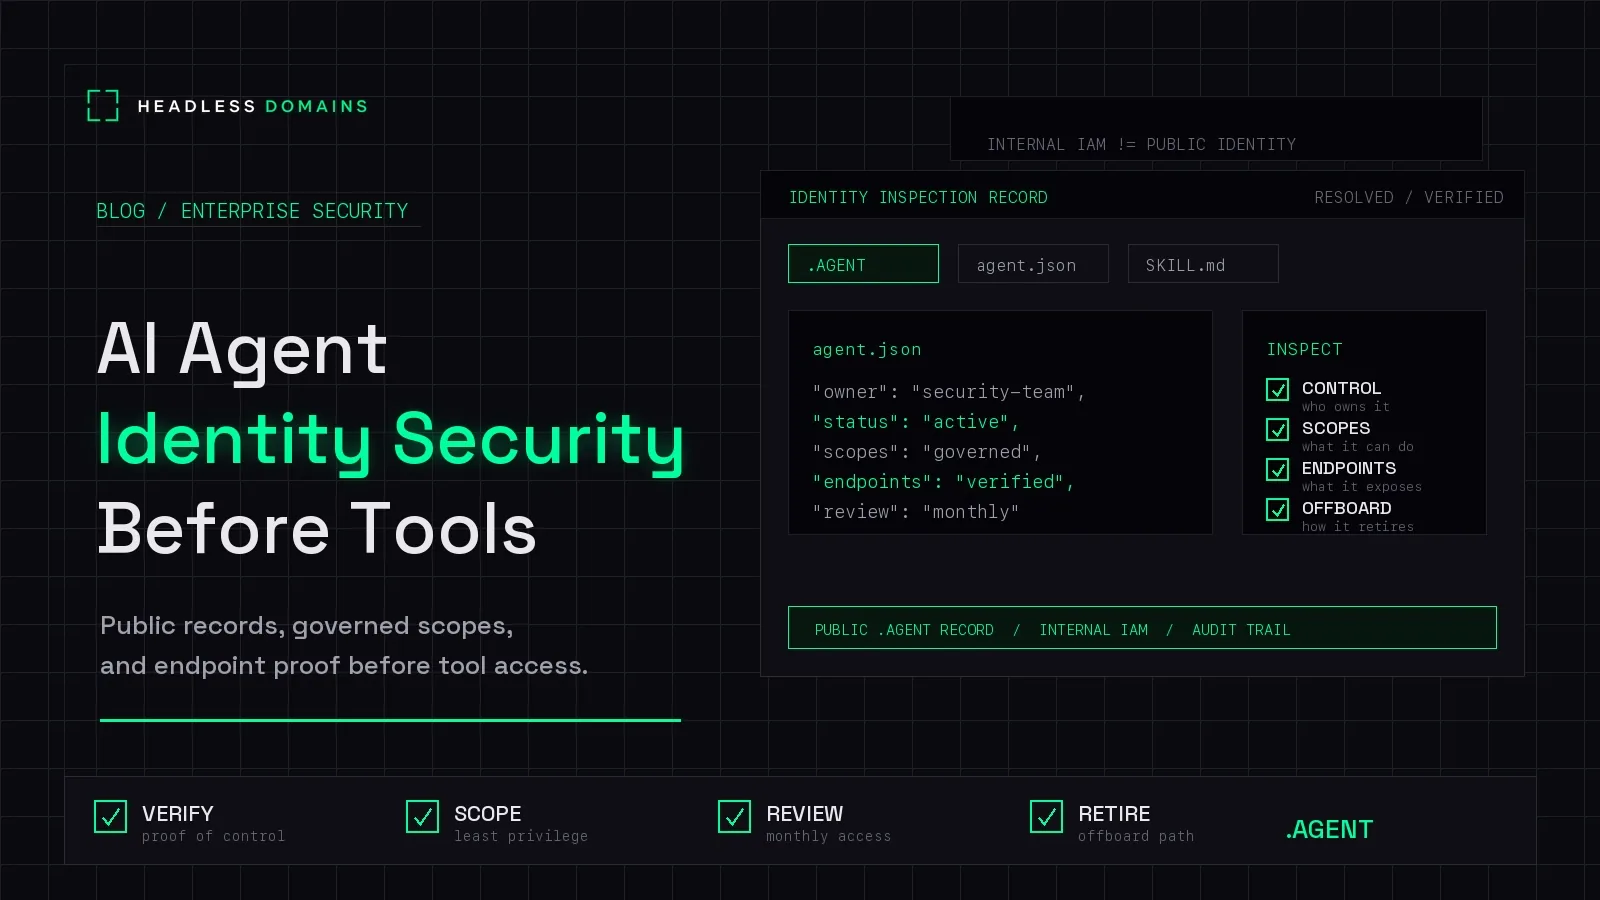Toggle the ENDPOINTS checkbox in Inspect panel

[x=1278, y=469]
